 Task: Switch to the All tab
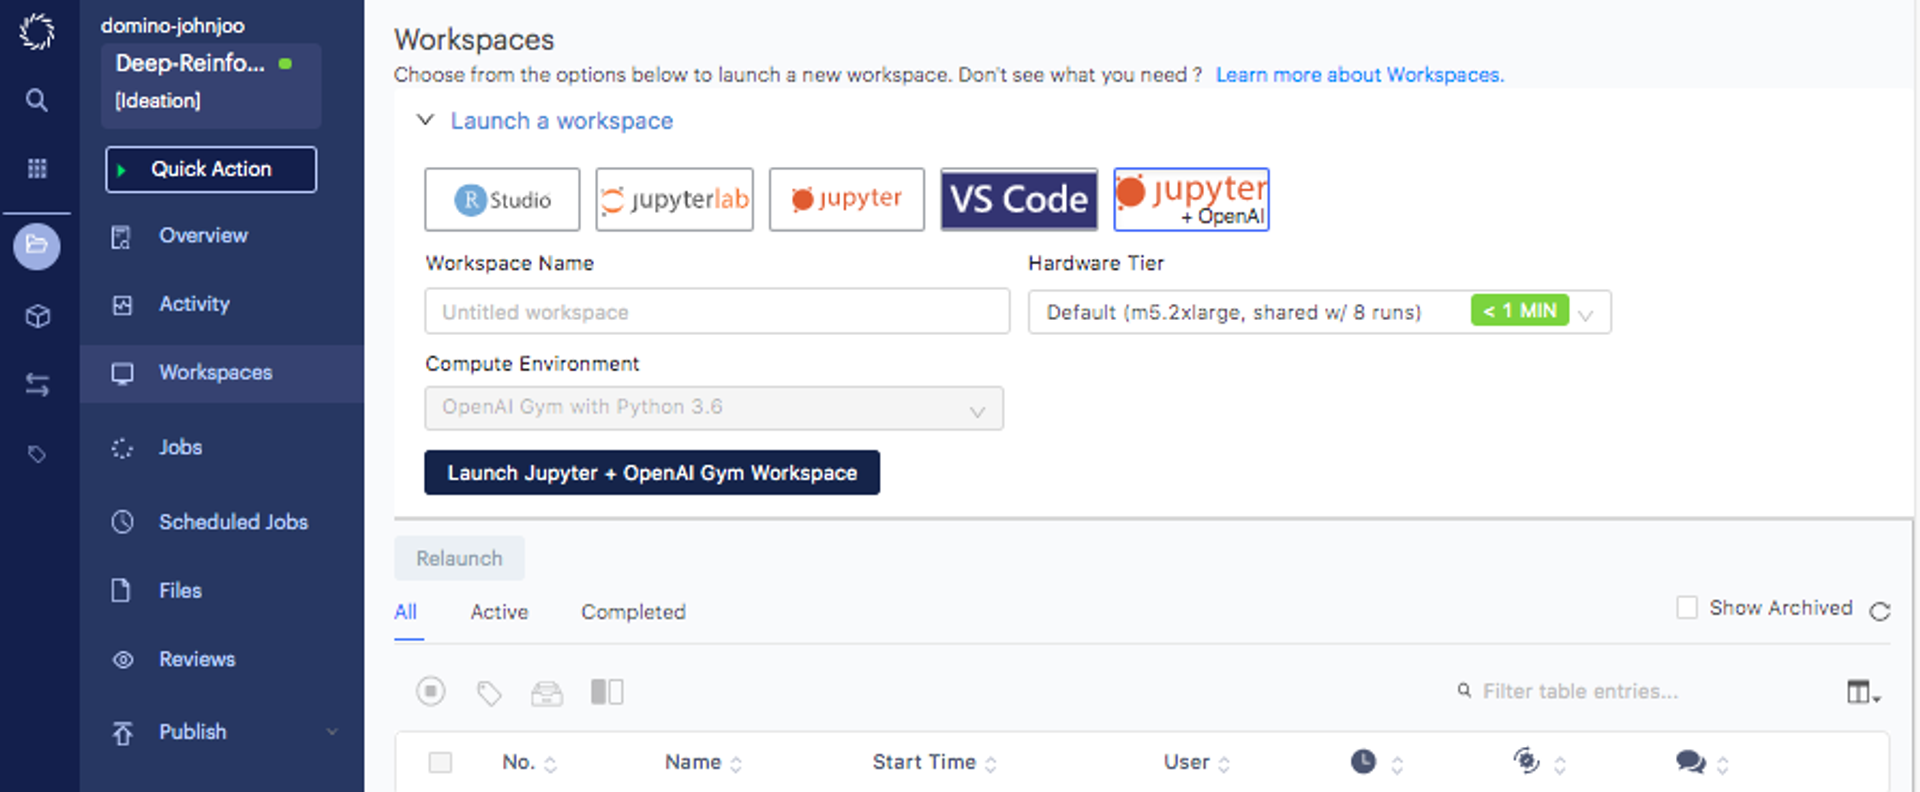405,612
